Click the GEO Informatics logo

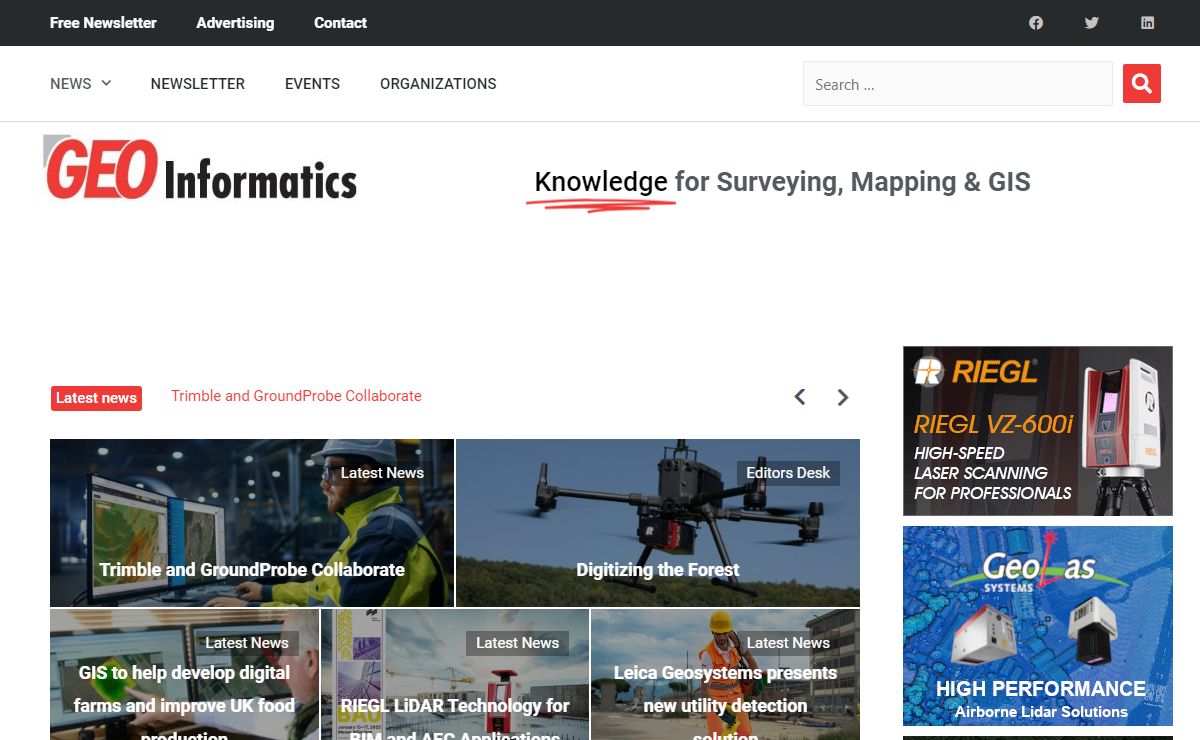(x=200, y=168)
